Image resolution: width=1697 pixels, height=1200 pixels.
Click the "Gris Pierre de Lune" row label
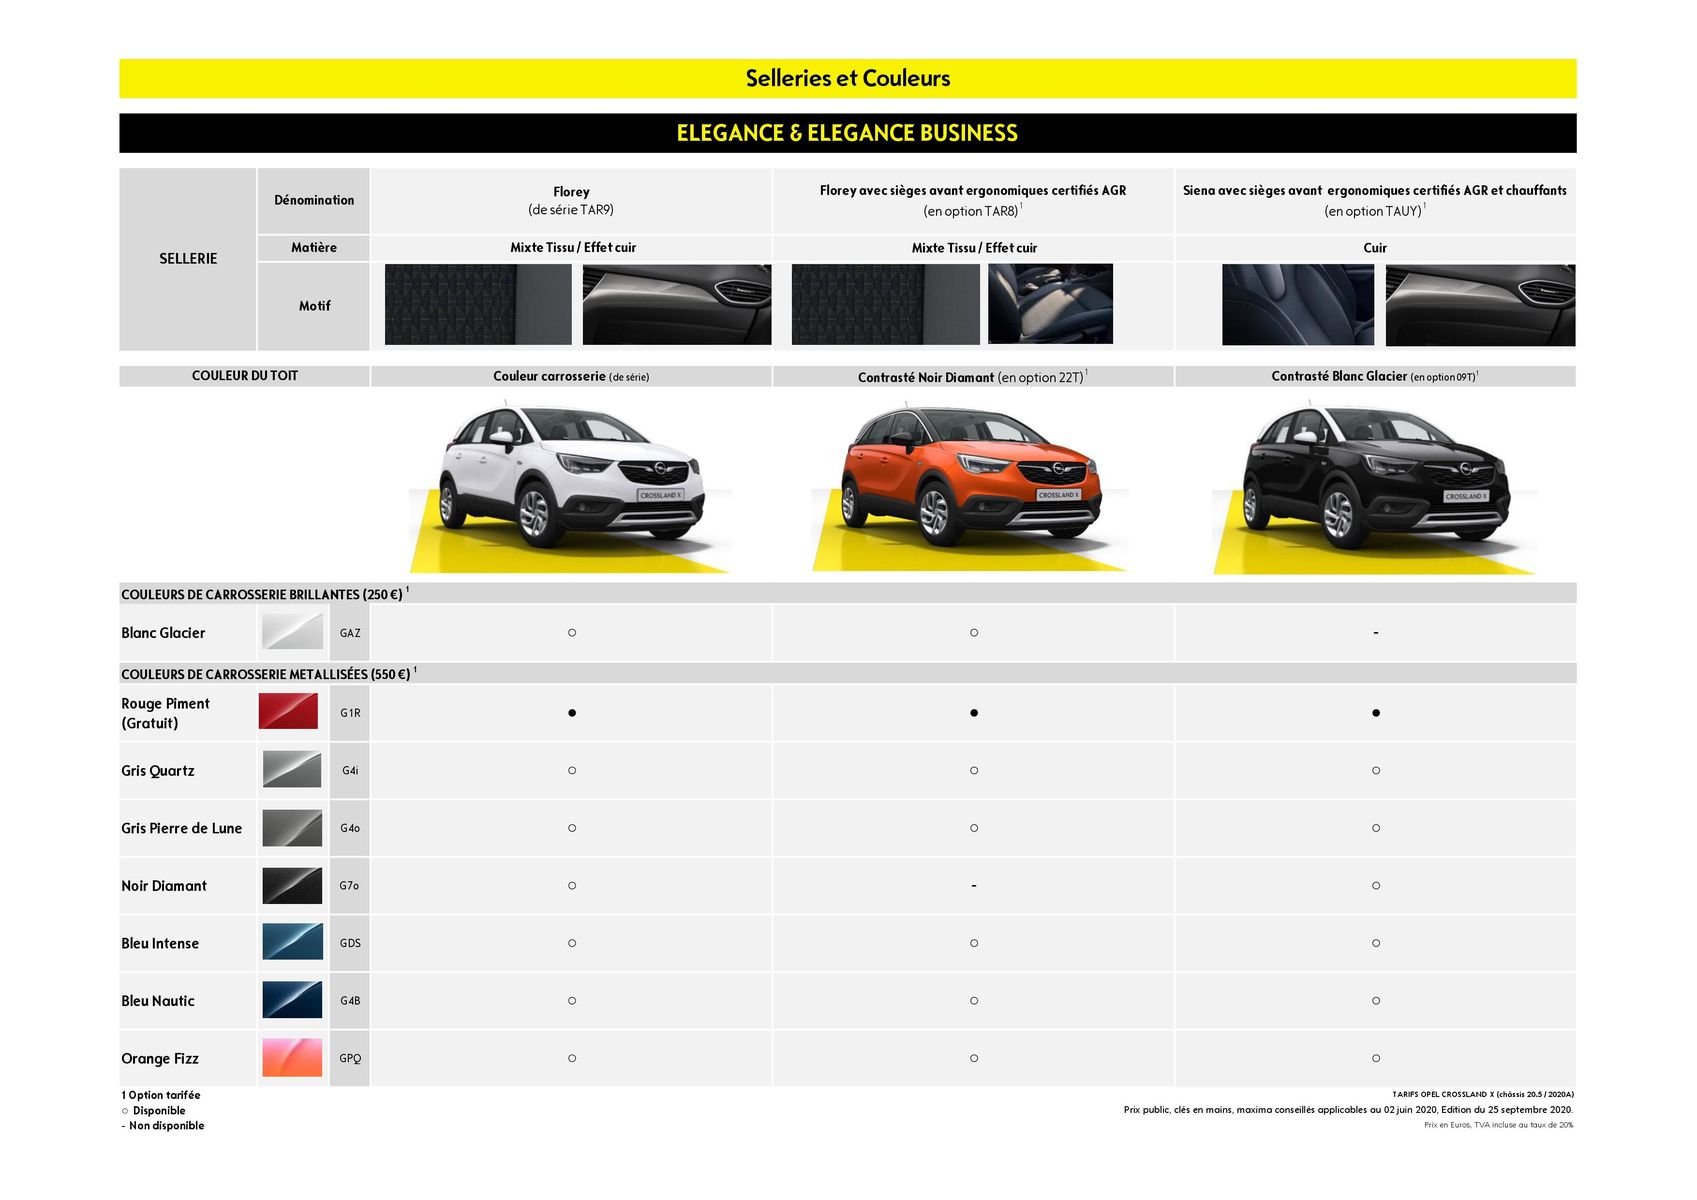pos(182,828)
